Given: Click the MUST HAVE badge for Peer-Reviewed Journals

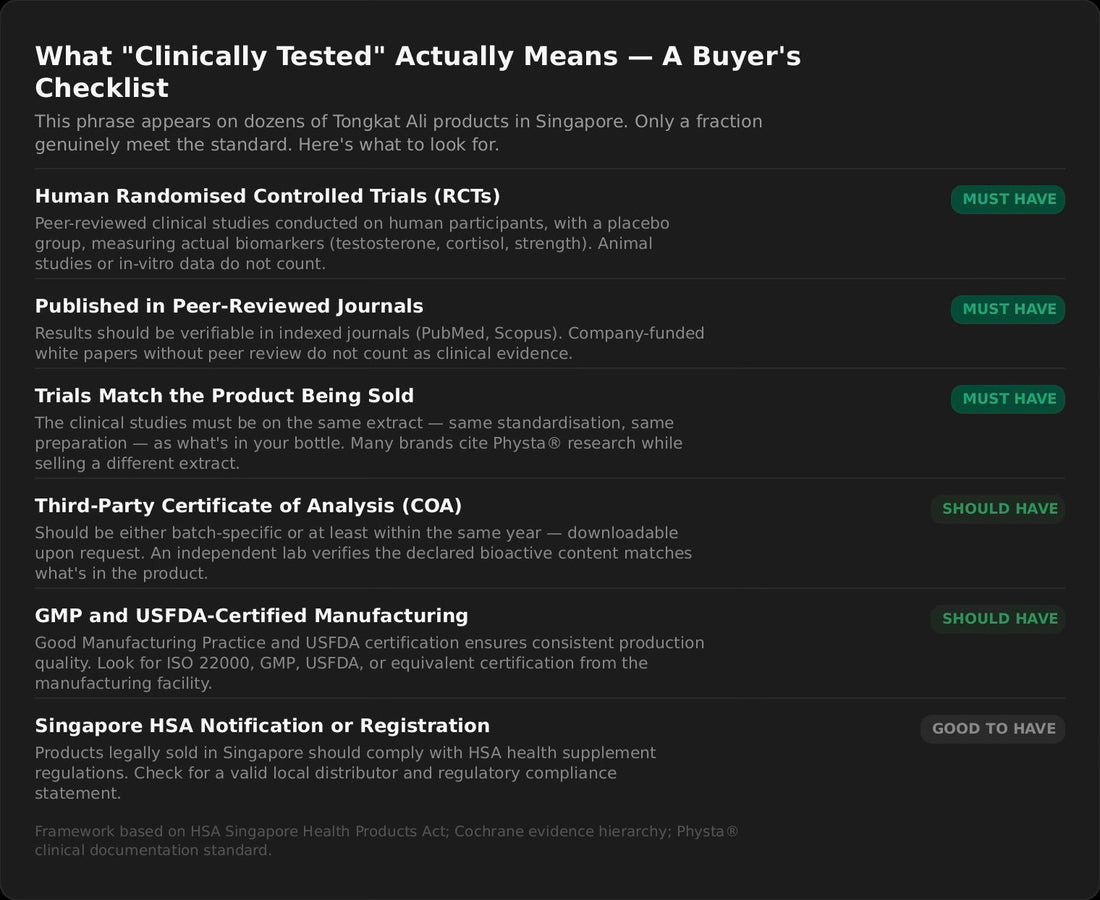Looking at the screenshot, I should (1007, 309).
